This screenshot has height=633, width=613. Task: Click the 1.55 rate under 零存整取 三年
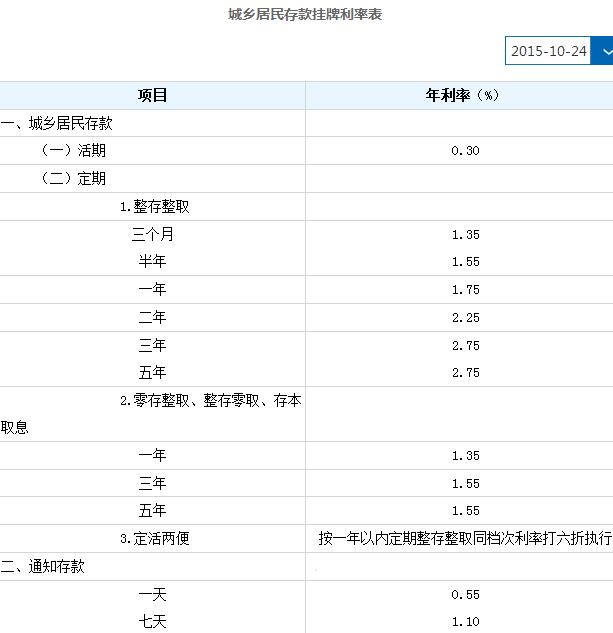click(x=466, y=484)
